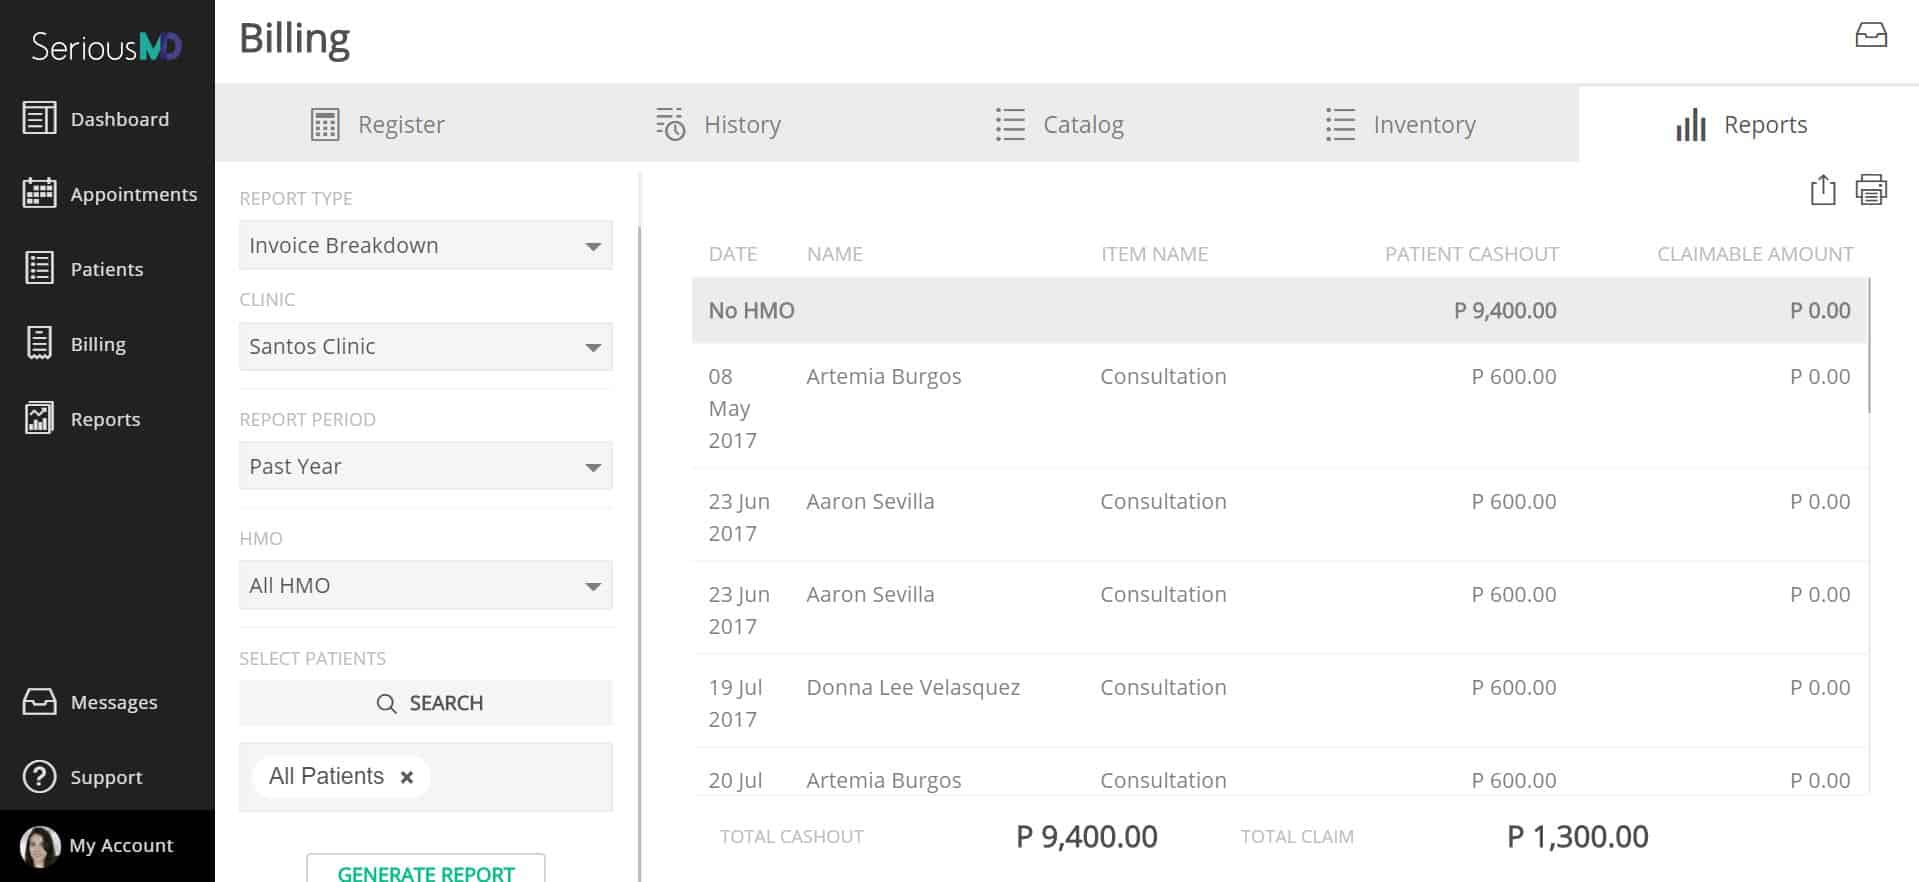Click the History clock-list icon
This screenshot has width=1919, height=882.
670,124
